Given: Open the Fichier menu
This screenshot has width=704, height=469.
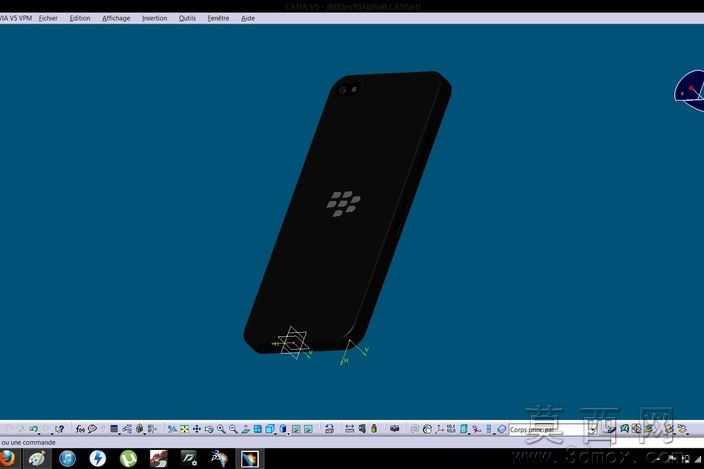Looking at the screenshot, I should pyautogui.click(x=48, y=18).
